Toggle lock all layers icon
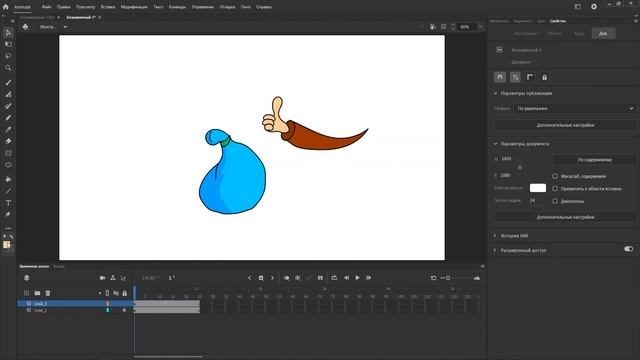The height and width of the screenshot is (360, 640). (124, 293)
